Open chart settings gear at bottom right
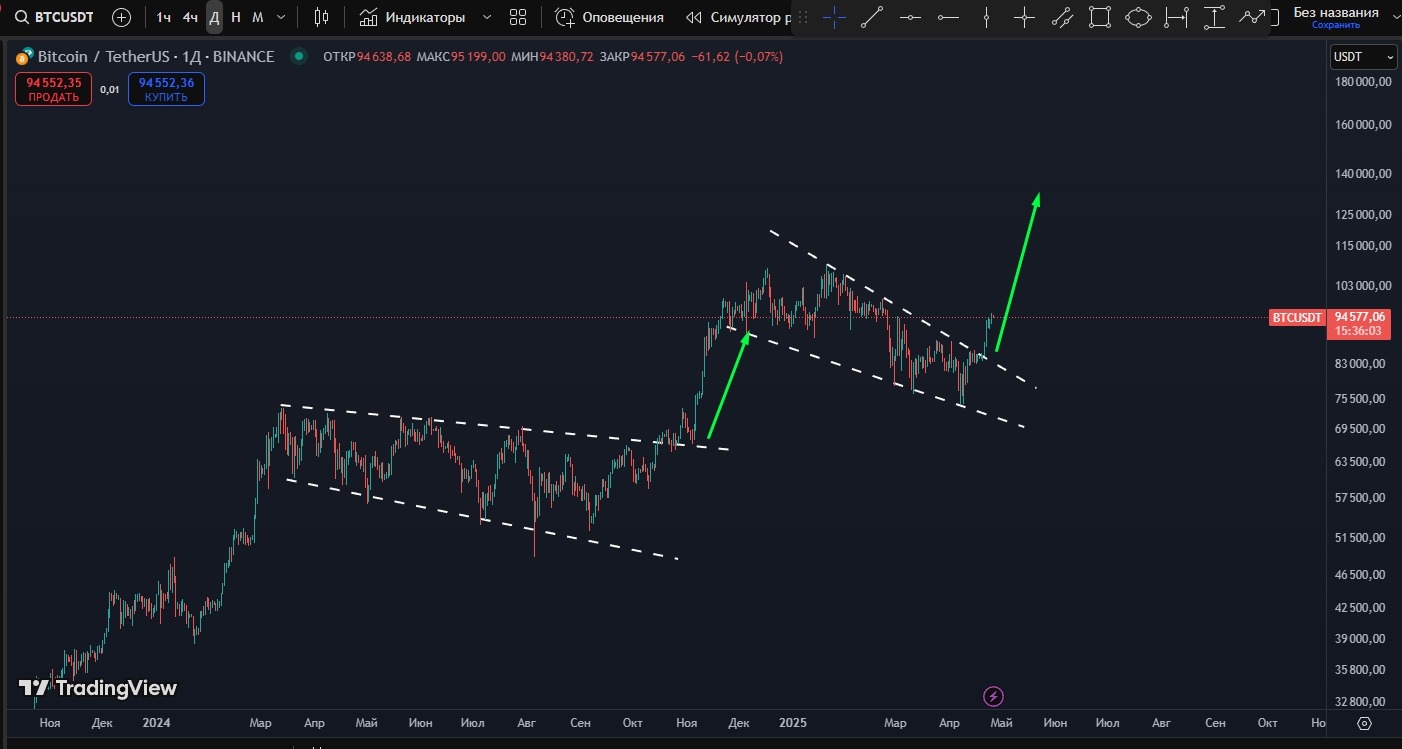The height and width of the screenshot is (749, 1402). click(x=1365, y=723)
